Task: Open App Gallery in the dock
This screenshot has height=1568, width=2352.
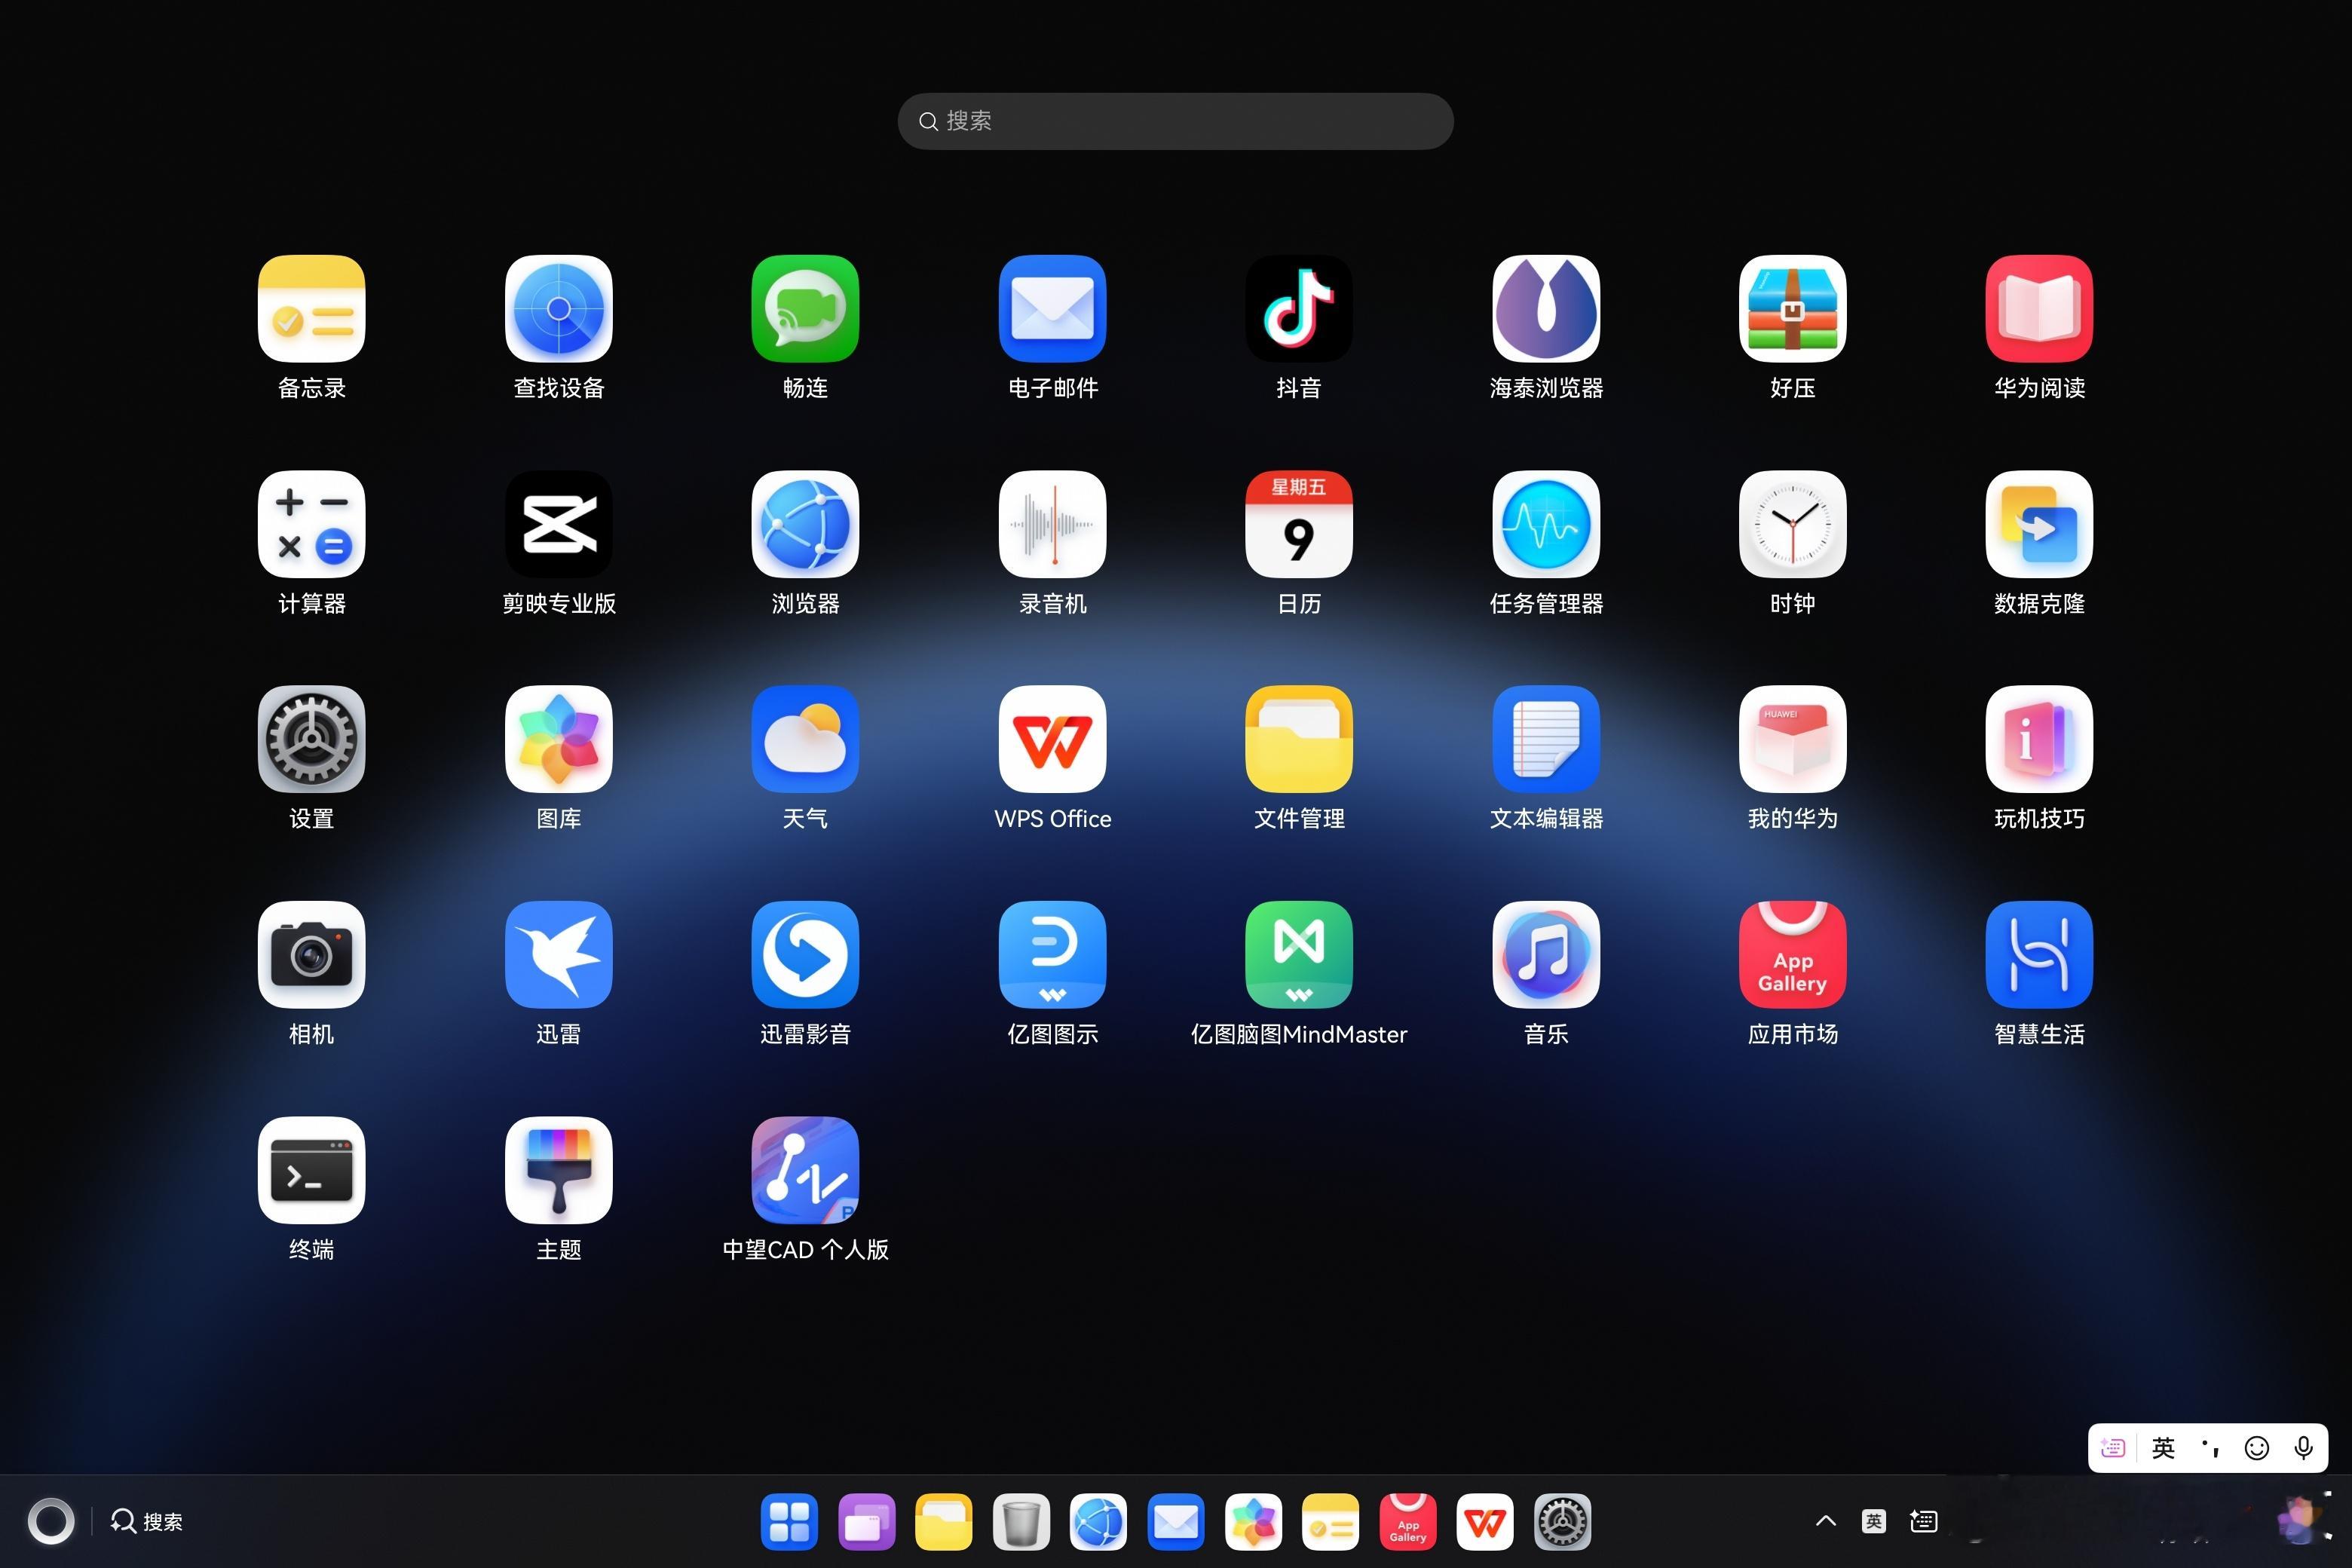Action: point(1407,1522)
